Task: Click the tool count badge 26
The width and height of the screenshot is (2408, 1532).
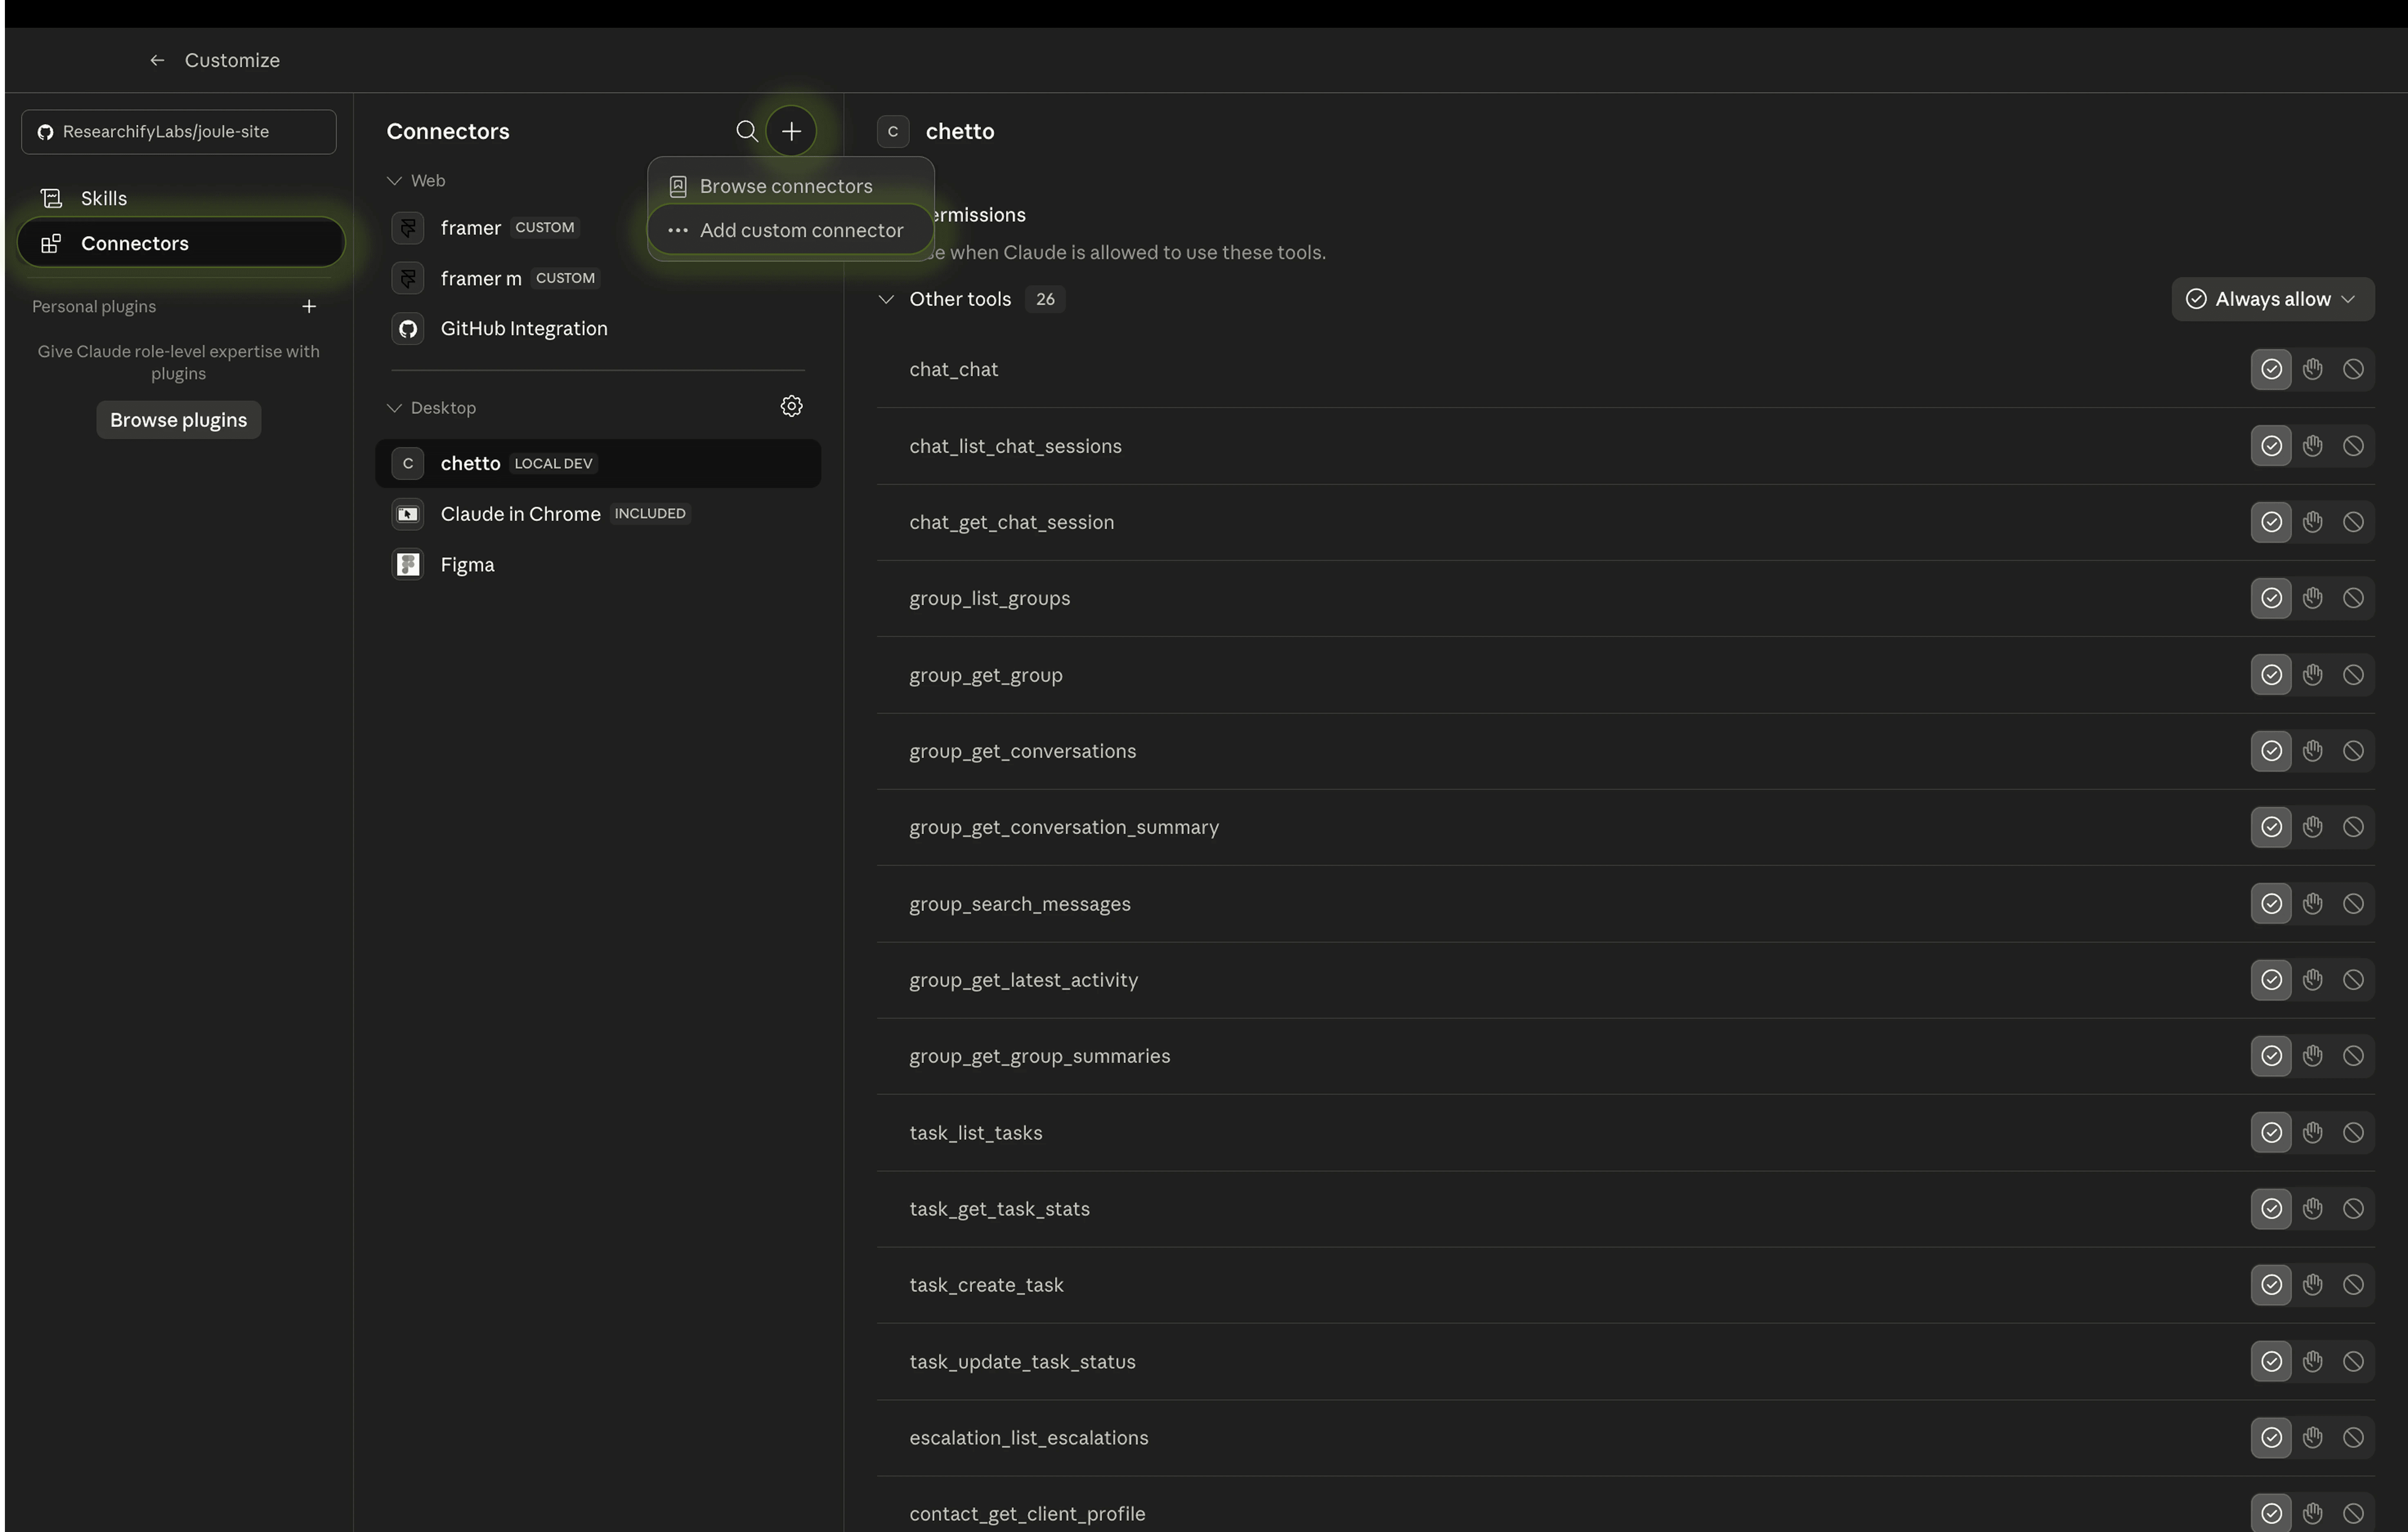Action: 1045,299
